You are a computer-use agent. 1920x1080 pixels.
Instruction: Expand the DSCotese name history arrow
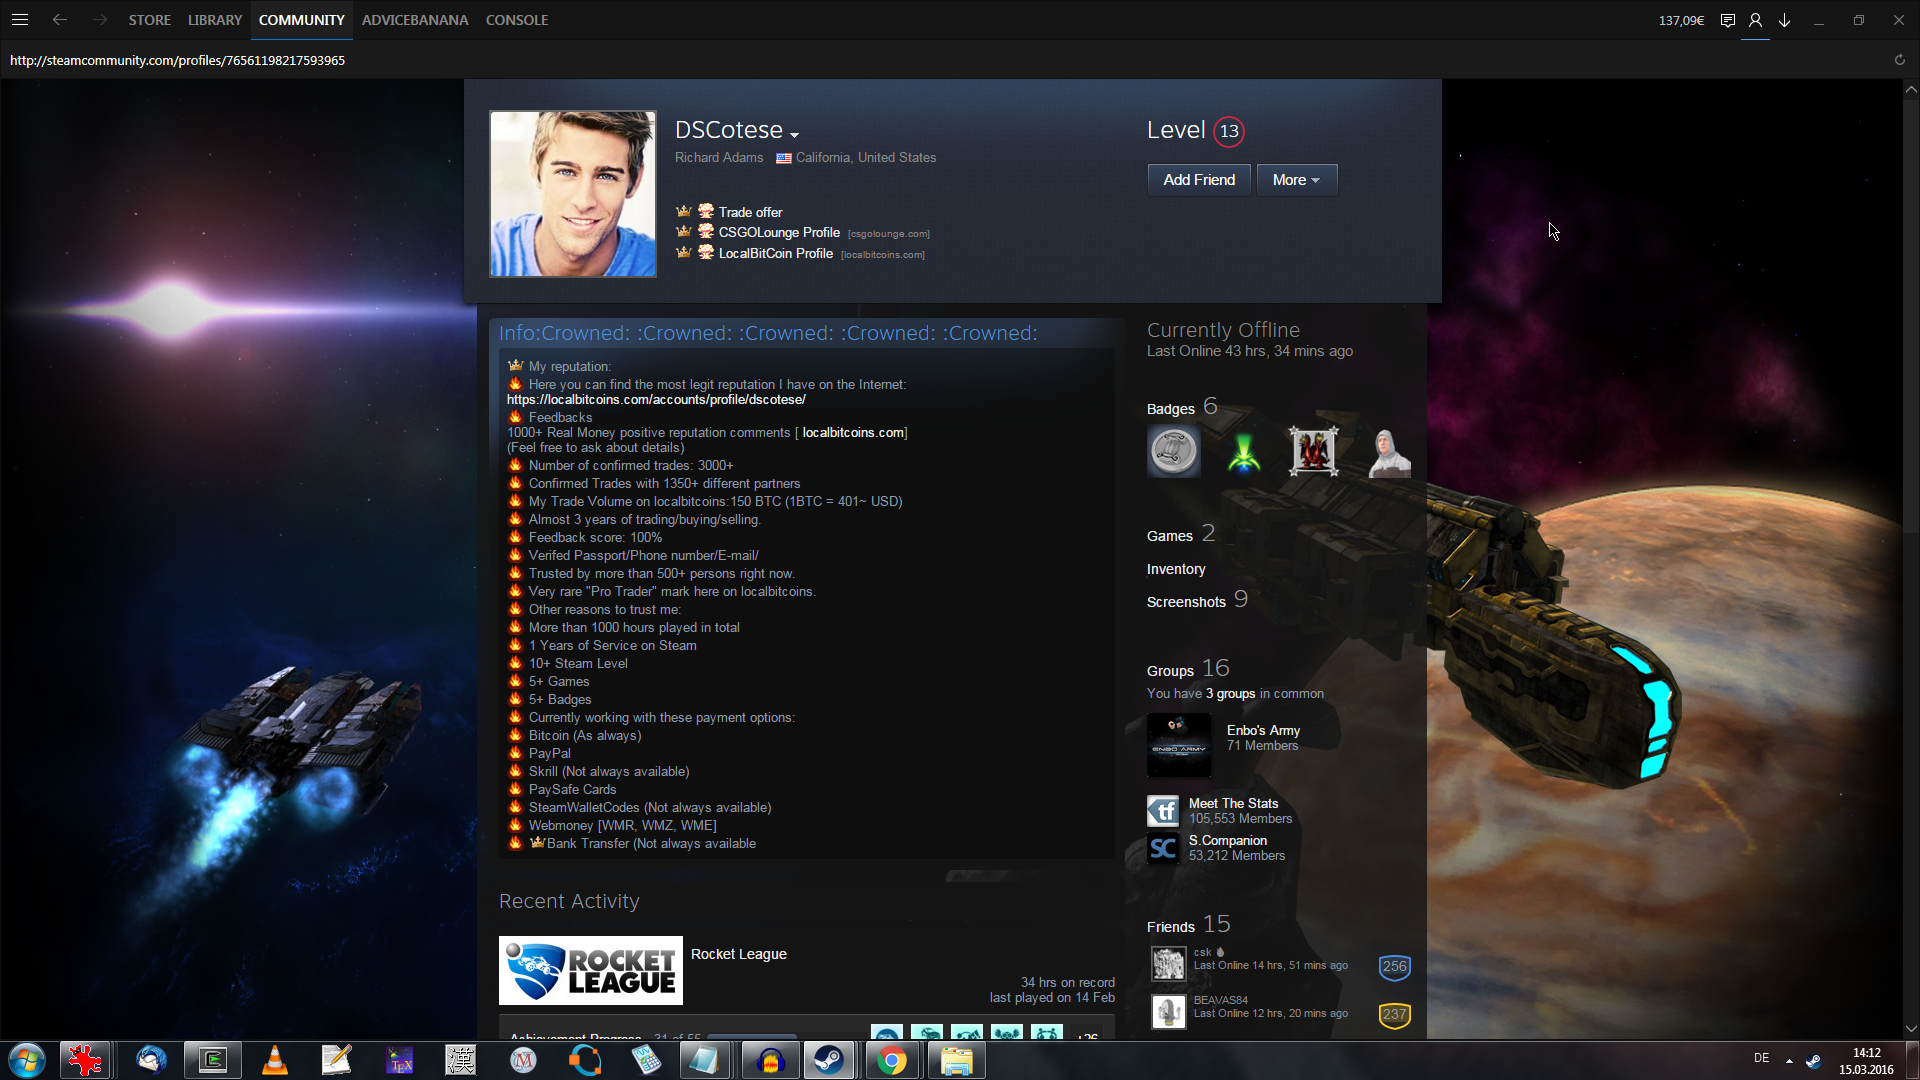coord(795,134)
